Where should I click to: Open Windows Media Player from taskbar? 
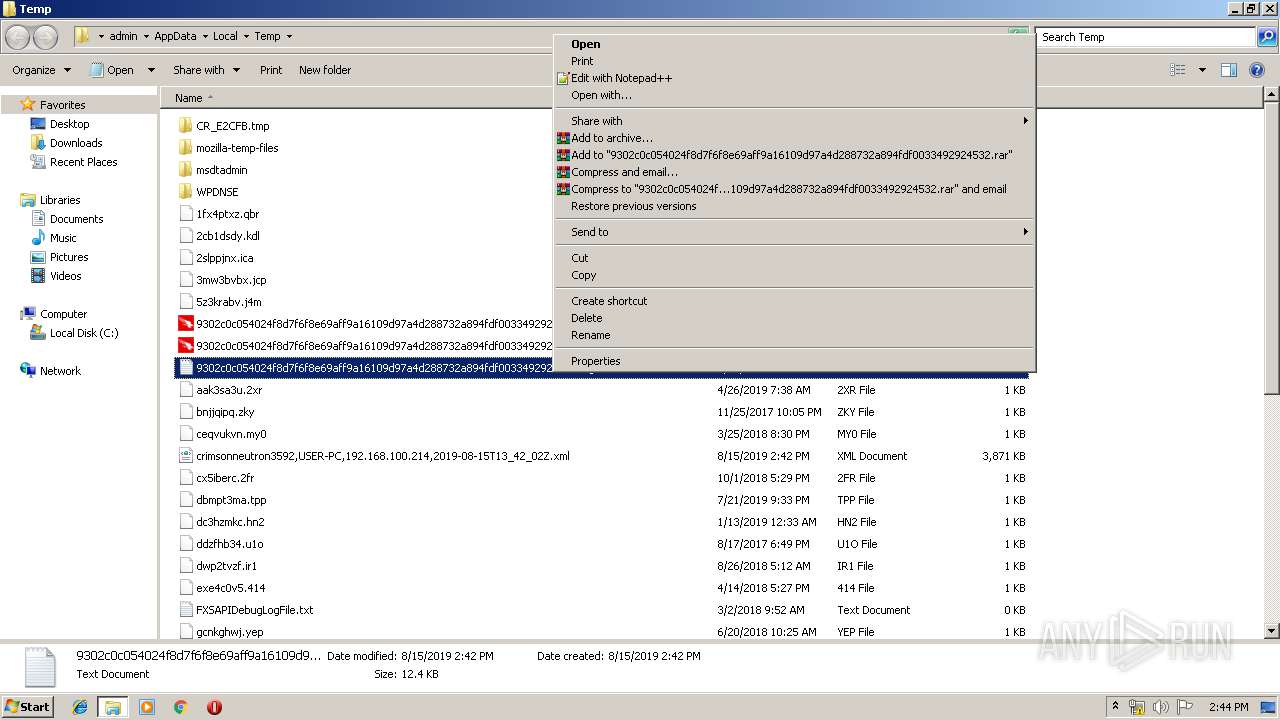147,707
